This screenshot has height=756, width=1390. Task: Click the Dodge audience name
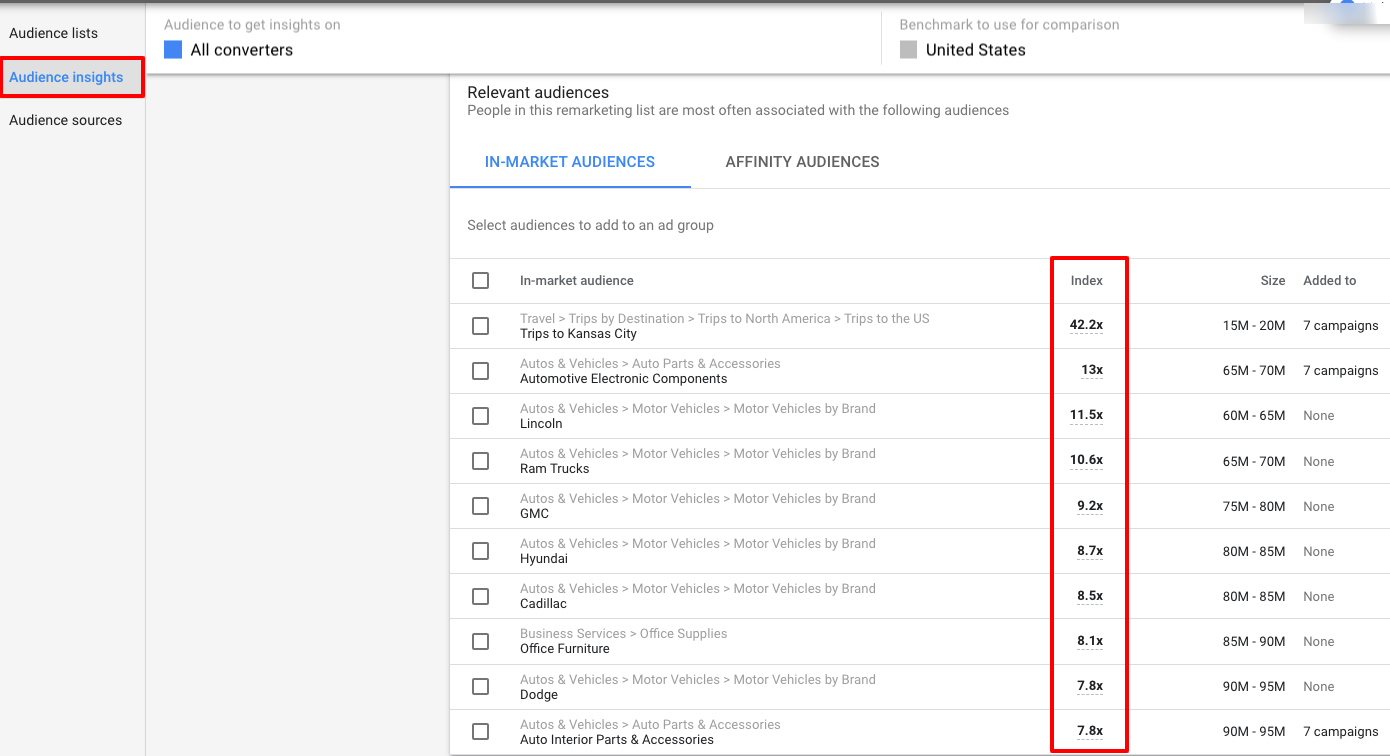click(539, 695)
